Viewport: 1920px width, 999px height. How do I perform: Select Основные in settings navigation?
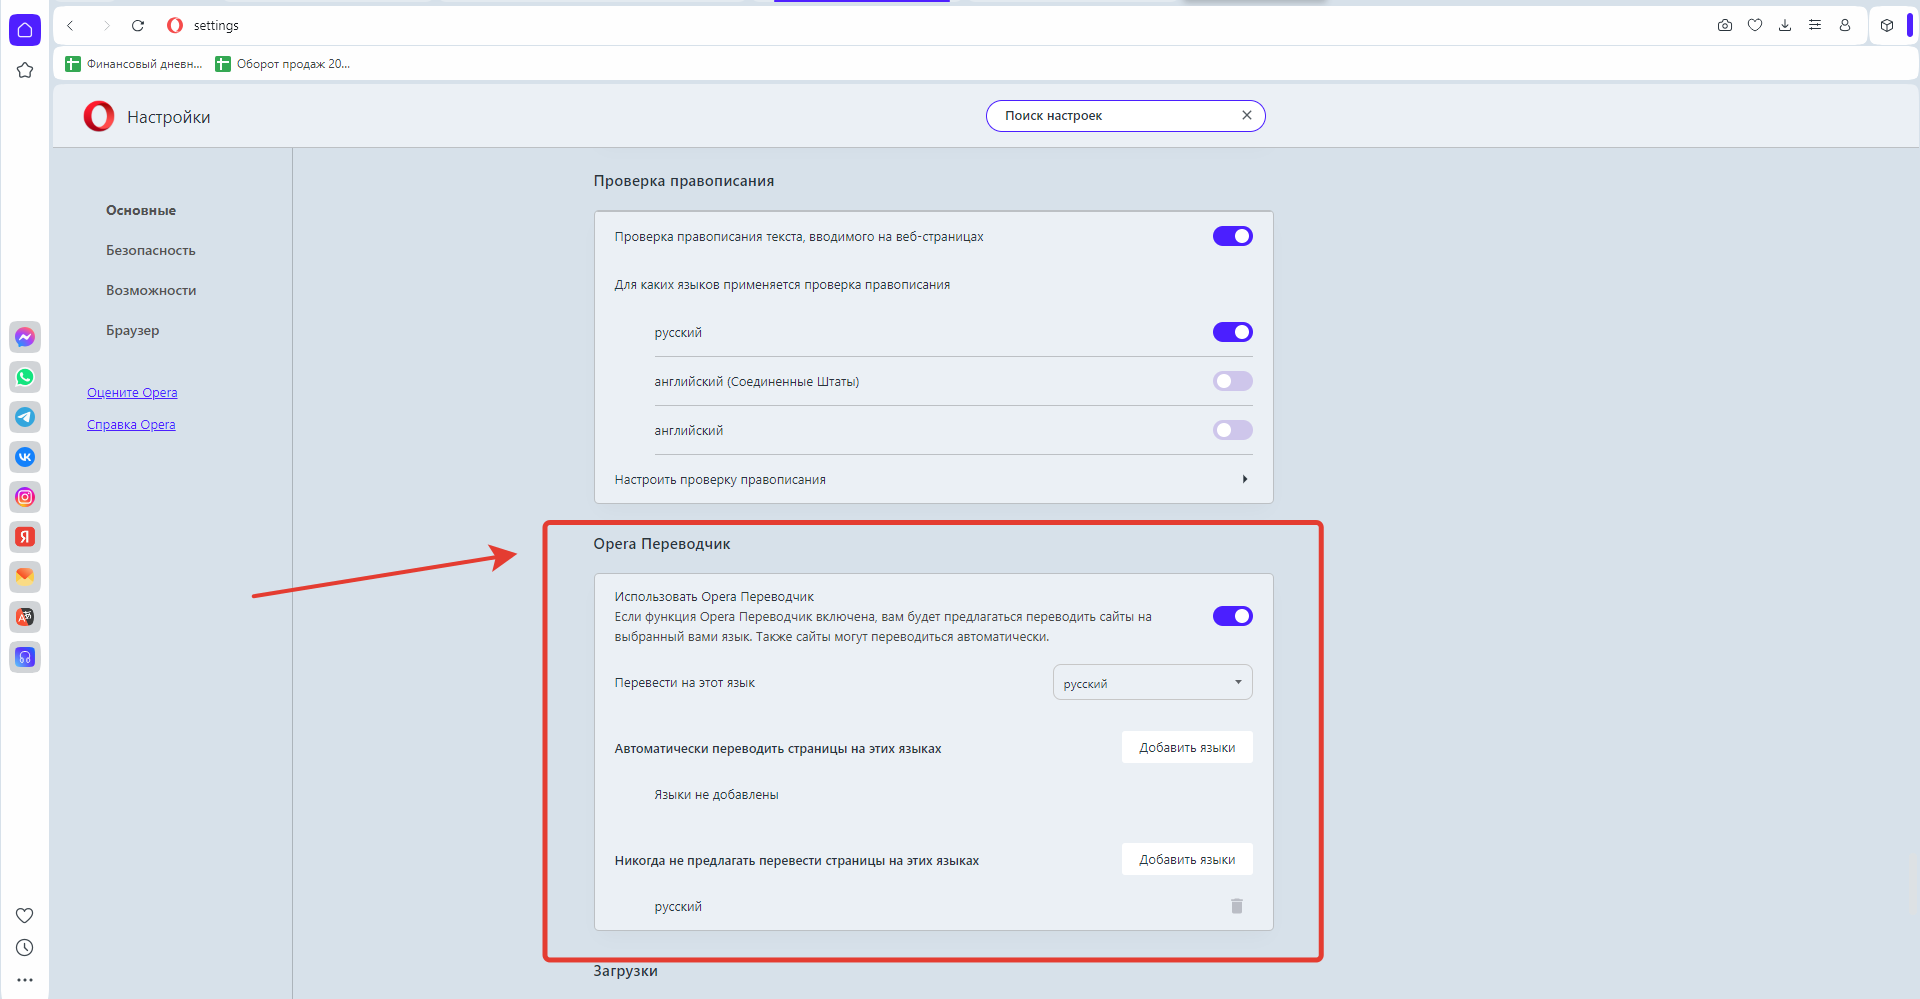pyautogui.click(x=141, y=210)
